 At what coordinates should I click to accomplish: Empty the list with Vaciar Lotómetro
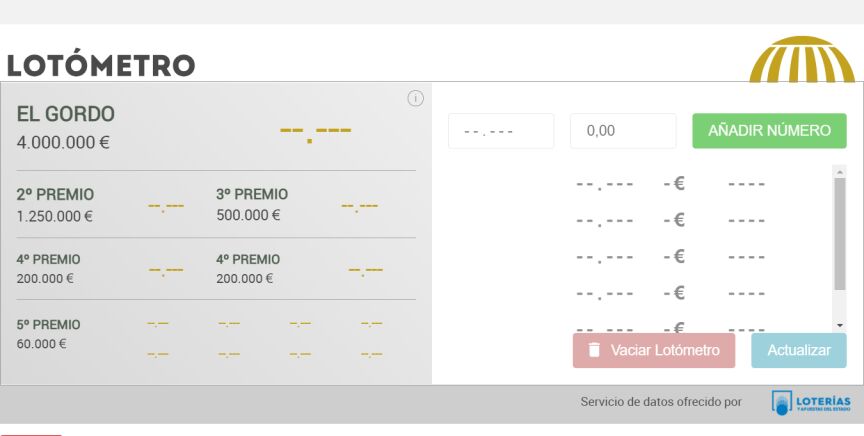[653, 351]
